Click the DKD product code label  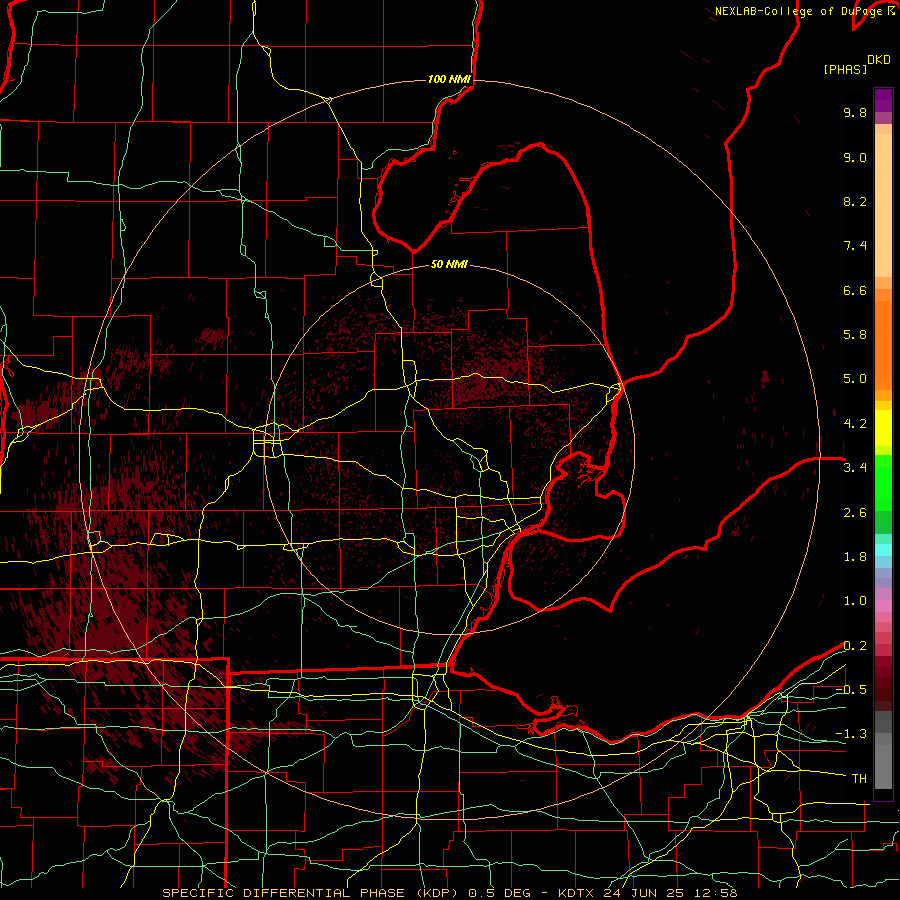pos(878,60)
